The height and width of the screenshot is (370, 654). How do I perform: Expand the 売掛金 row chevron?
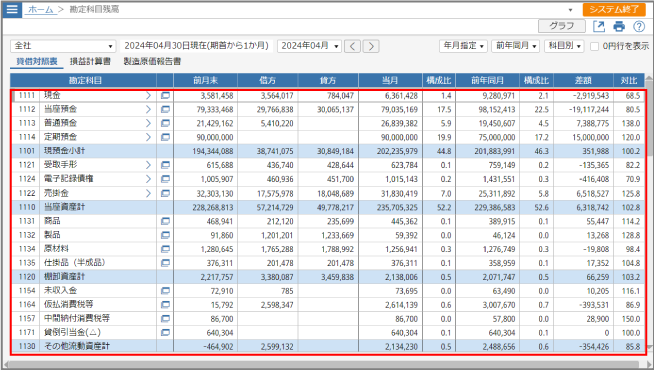(148, 193)
